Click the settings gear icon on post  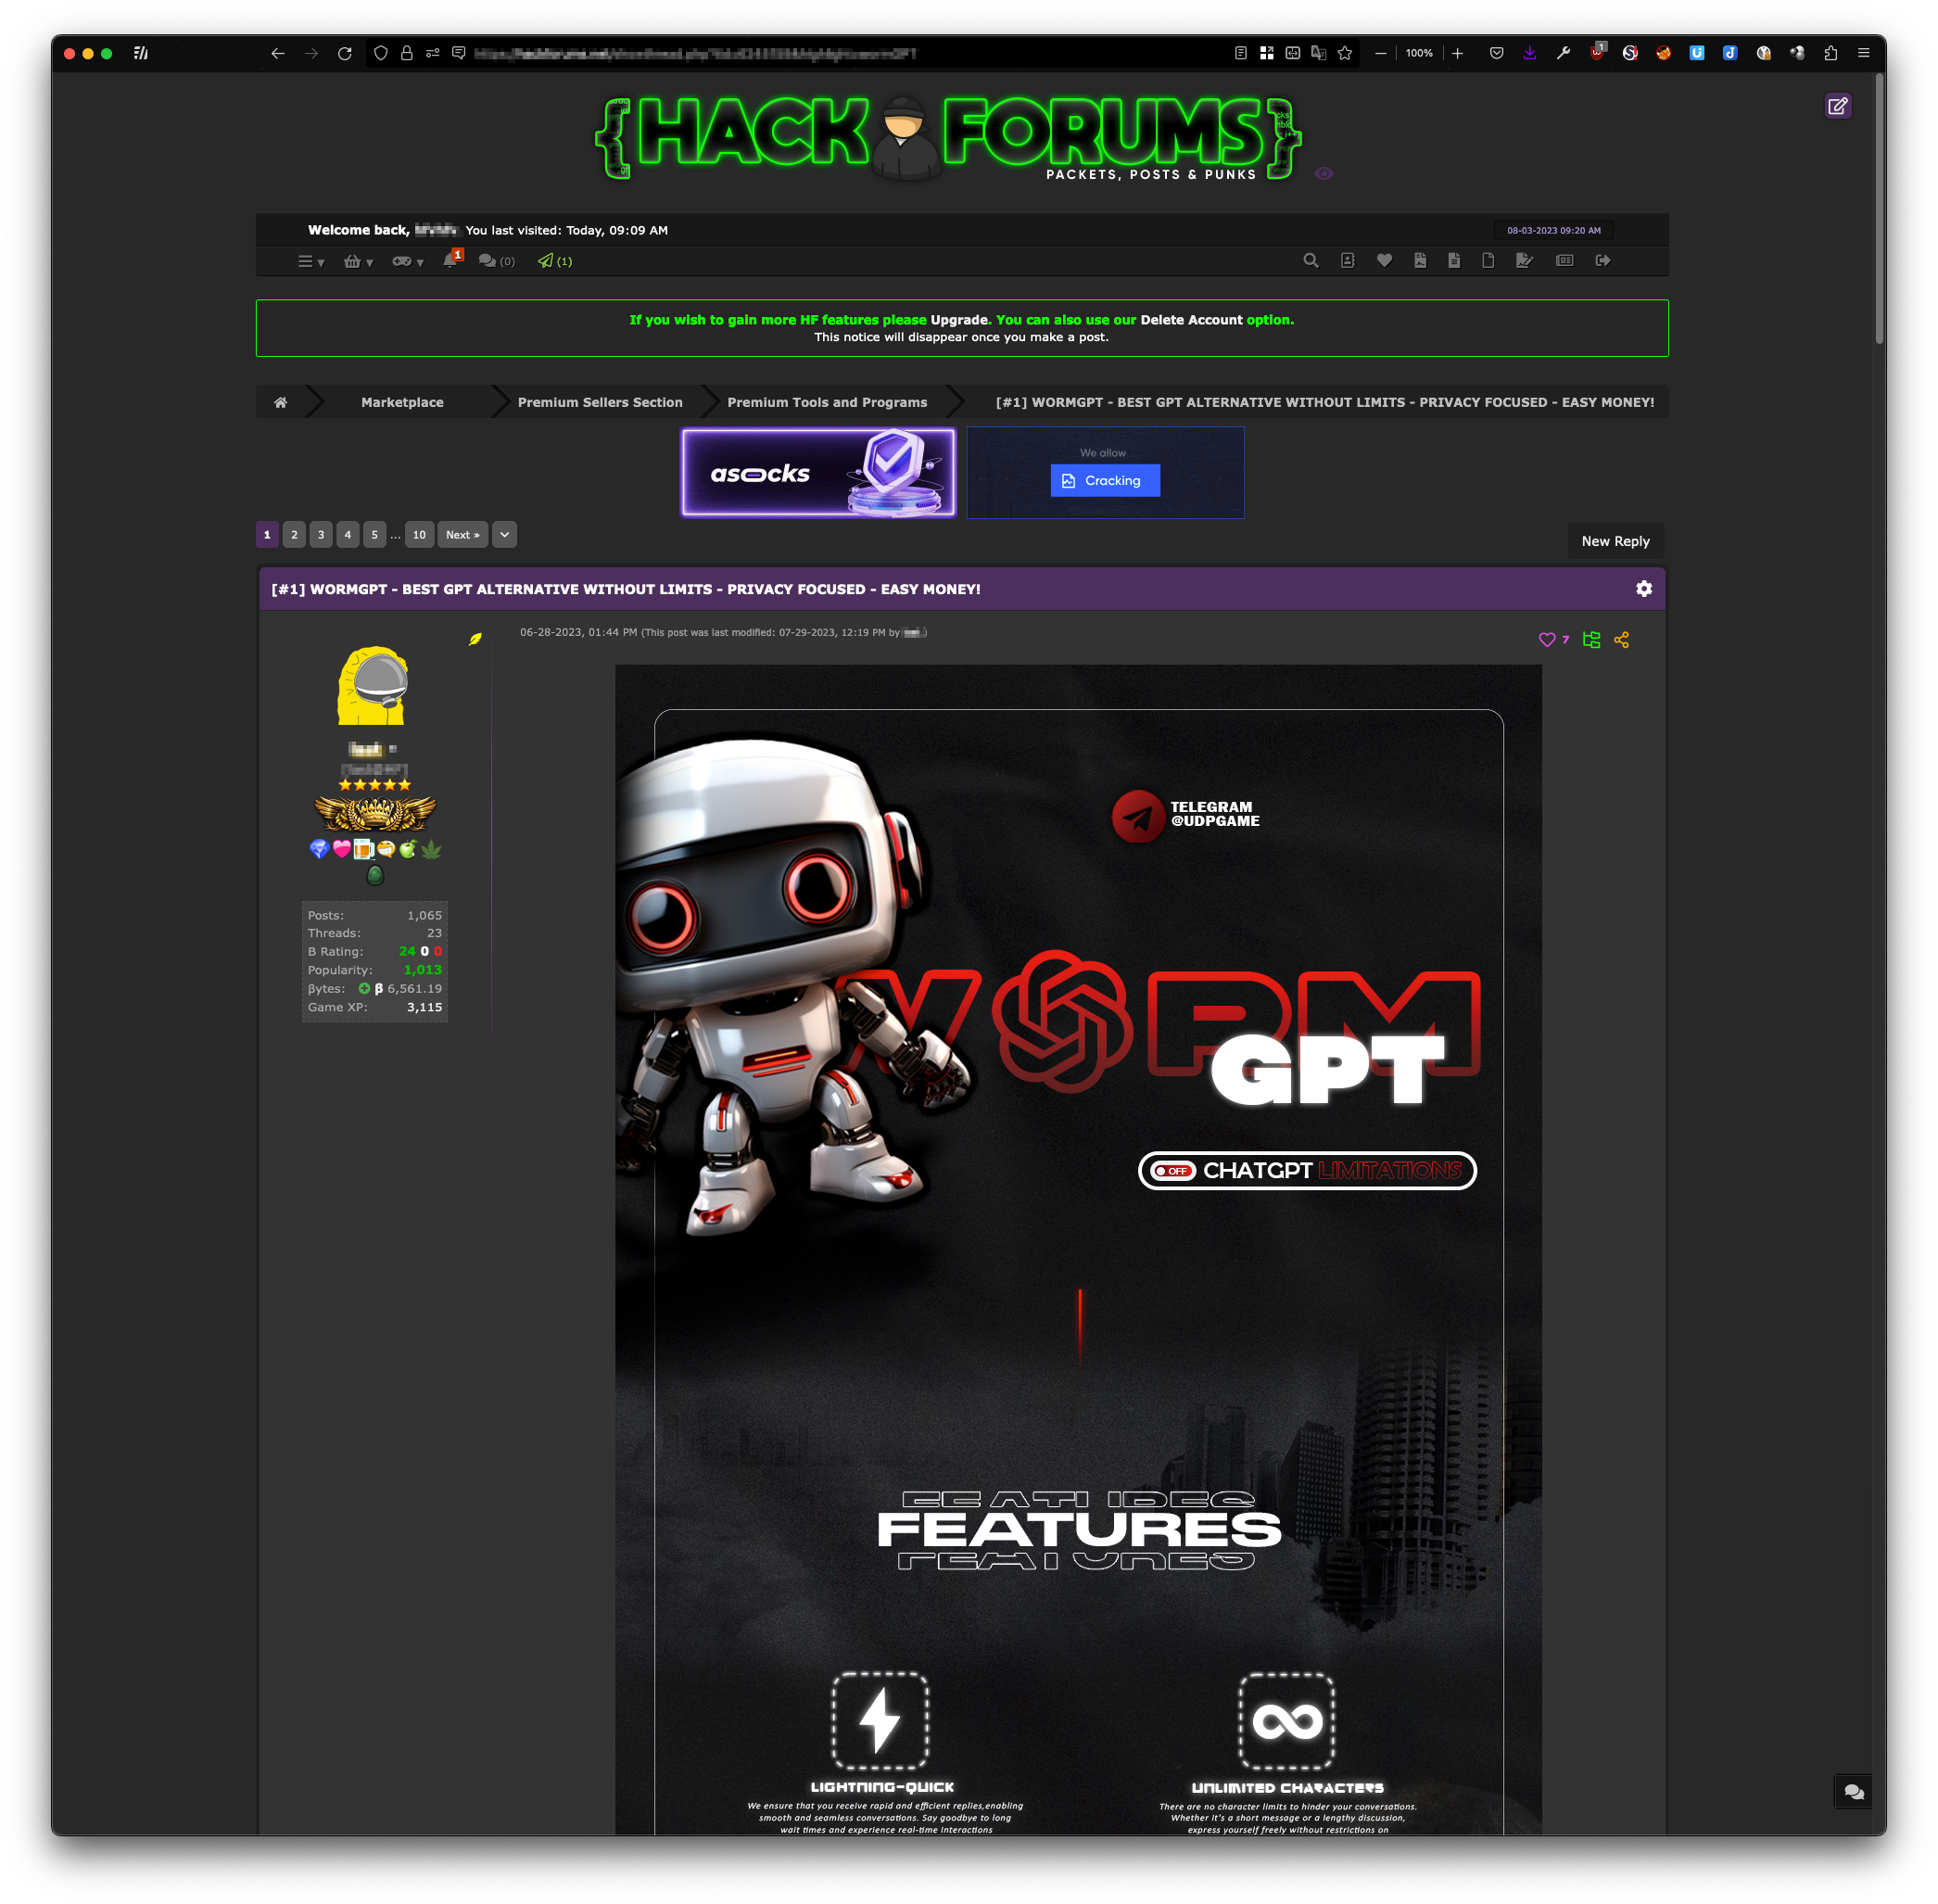click(x=1643, y=588)
